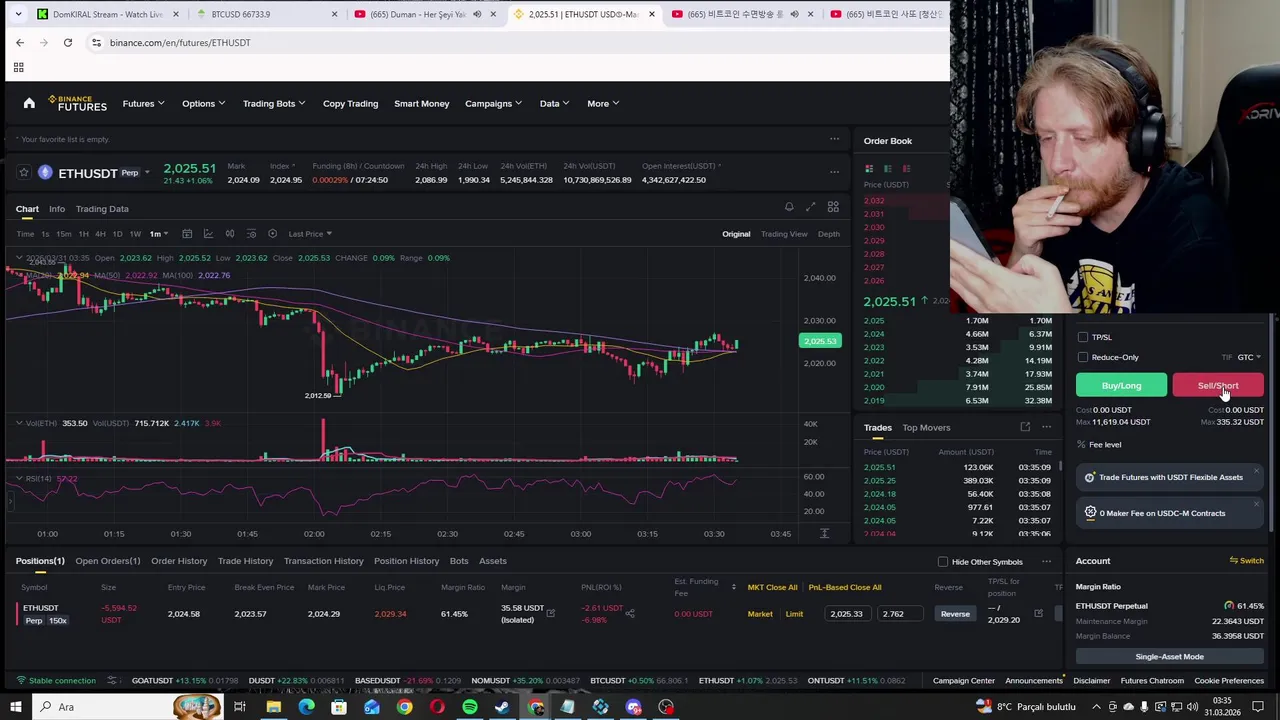Add ETHUSDT to favorites with star icon
The width and height of the screenshot is (1280, 720).
(x=24, y=173)
